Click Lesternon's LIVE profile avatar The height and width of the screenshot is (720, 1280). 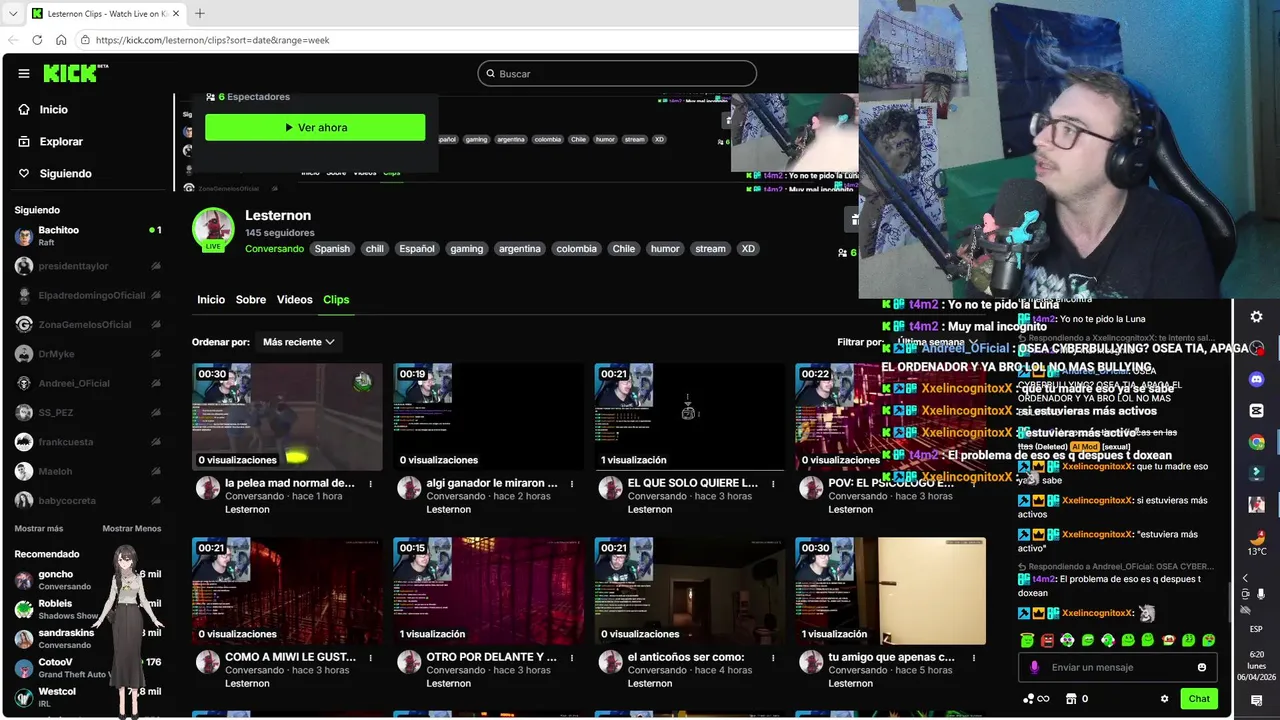pyautogui.click(x=213, y=229)
